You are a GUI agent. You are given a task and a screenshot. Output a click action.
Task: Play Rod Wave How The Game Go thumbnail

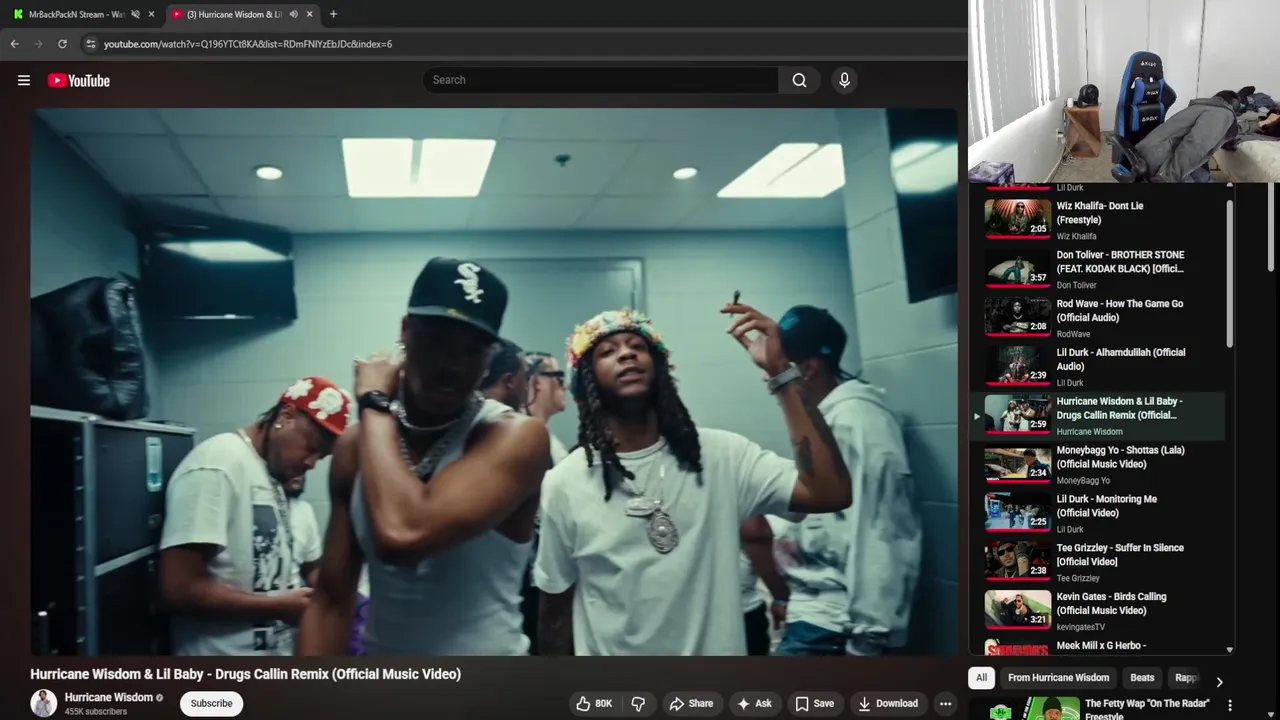[x=1018, y=316]
